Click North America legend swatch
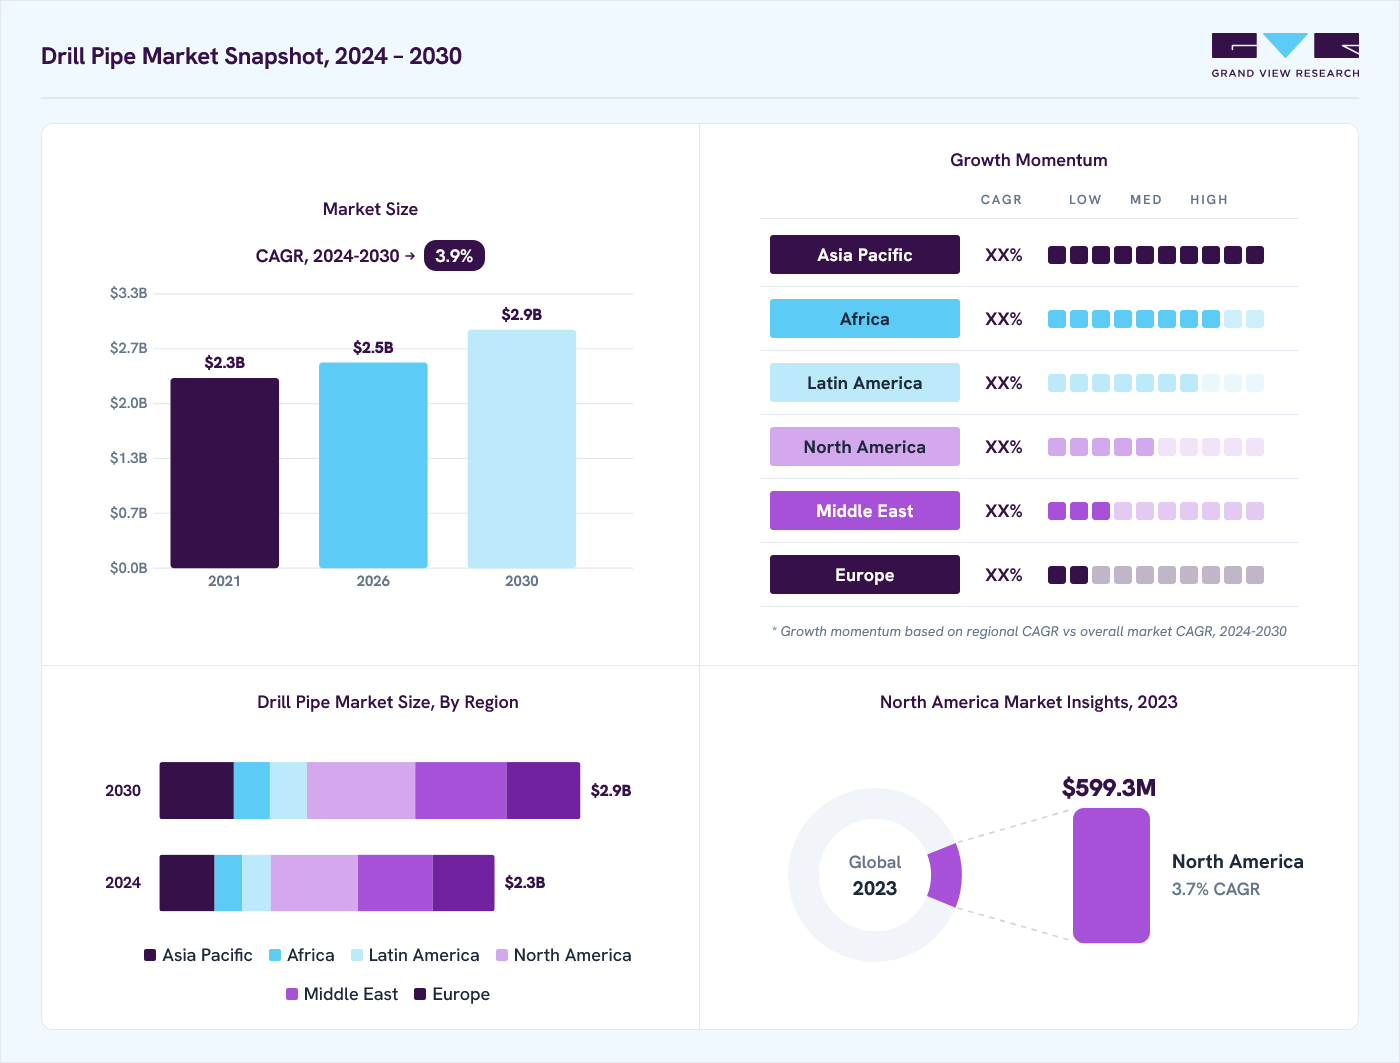The width and height of the screenshot is (1400, 1063). coord(502,955)
